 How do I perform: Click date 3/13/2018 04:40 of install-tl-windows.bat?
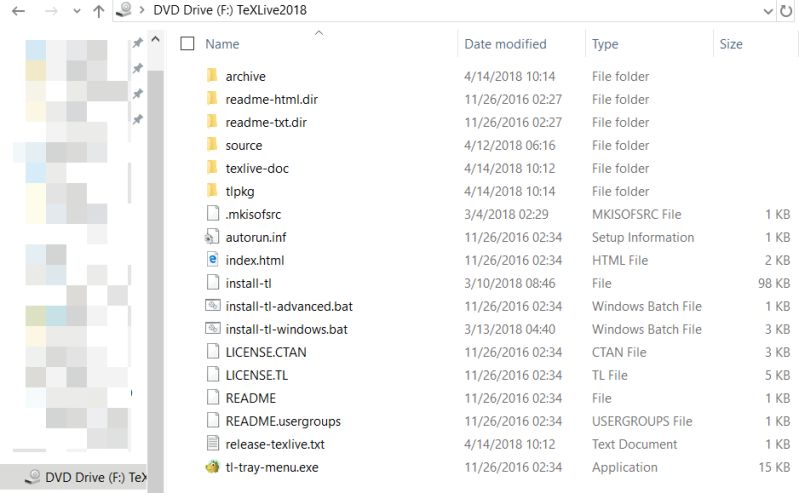coord(510,329)
